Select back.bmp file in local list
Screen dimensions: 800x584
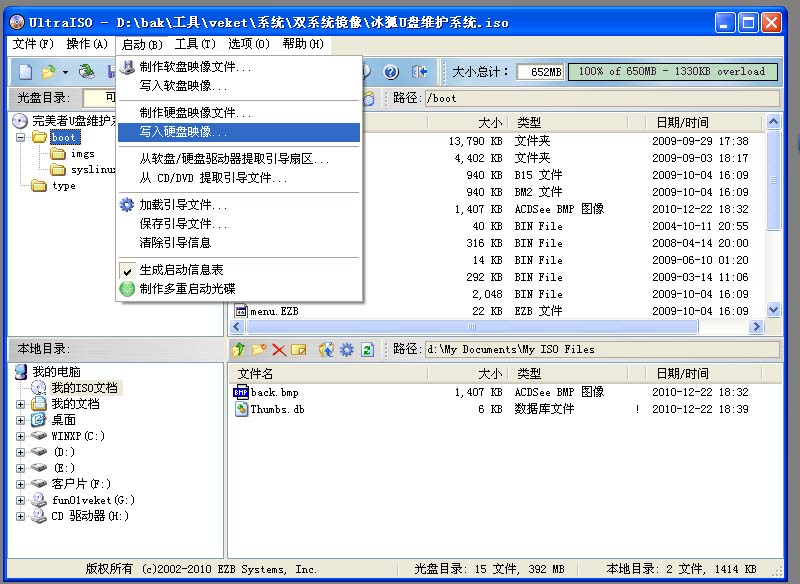274,392
